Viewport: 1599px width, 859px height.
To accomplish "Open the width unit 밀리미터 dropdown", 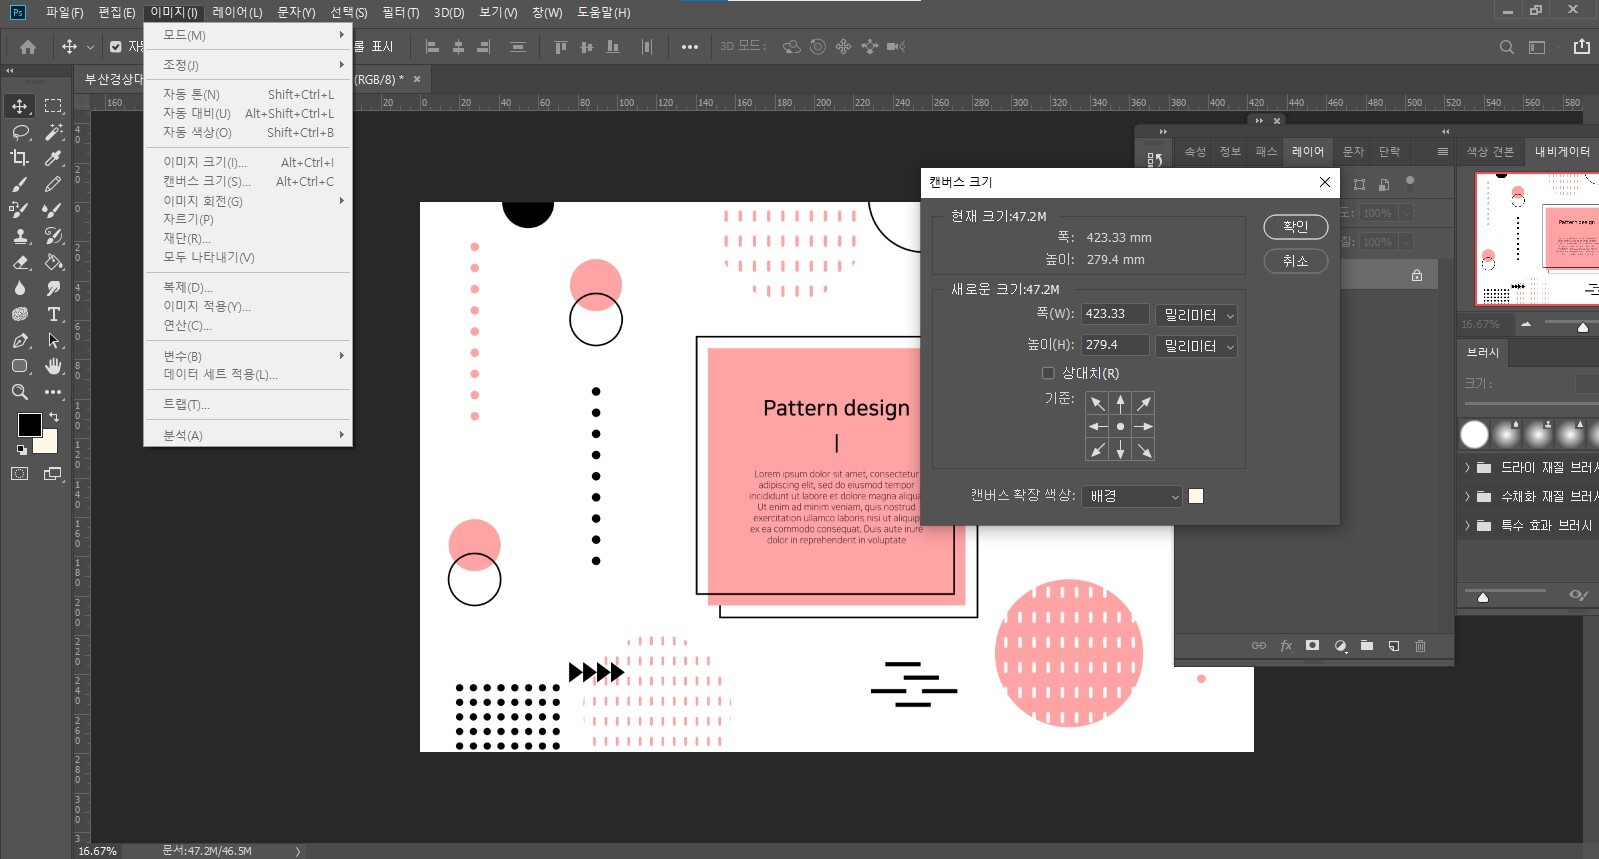I will pyautogui.click(x=1197, y=315).
